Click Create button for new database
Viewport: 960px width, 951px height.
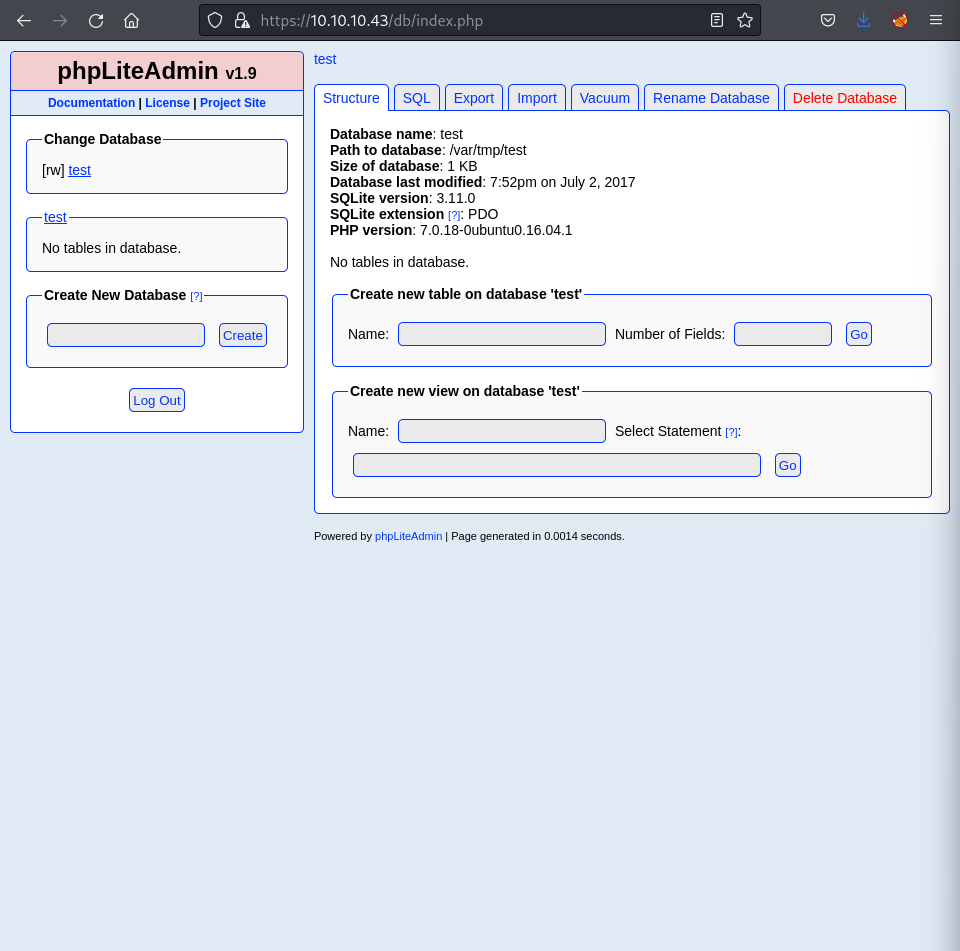pos(243,335)
